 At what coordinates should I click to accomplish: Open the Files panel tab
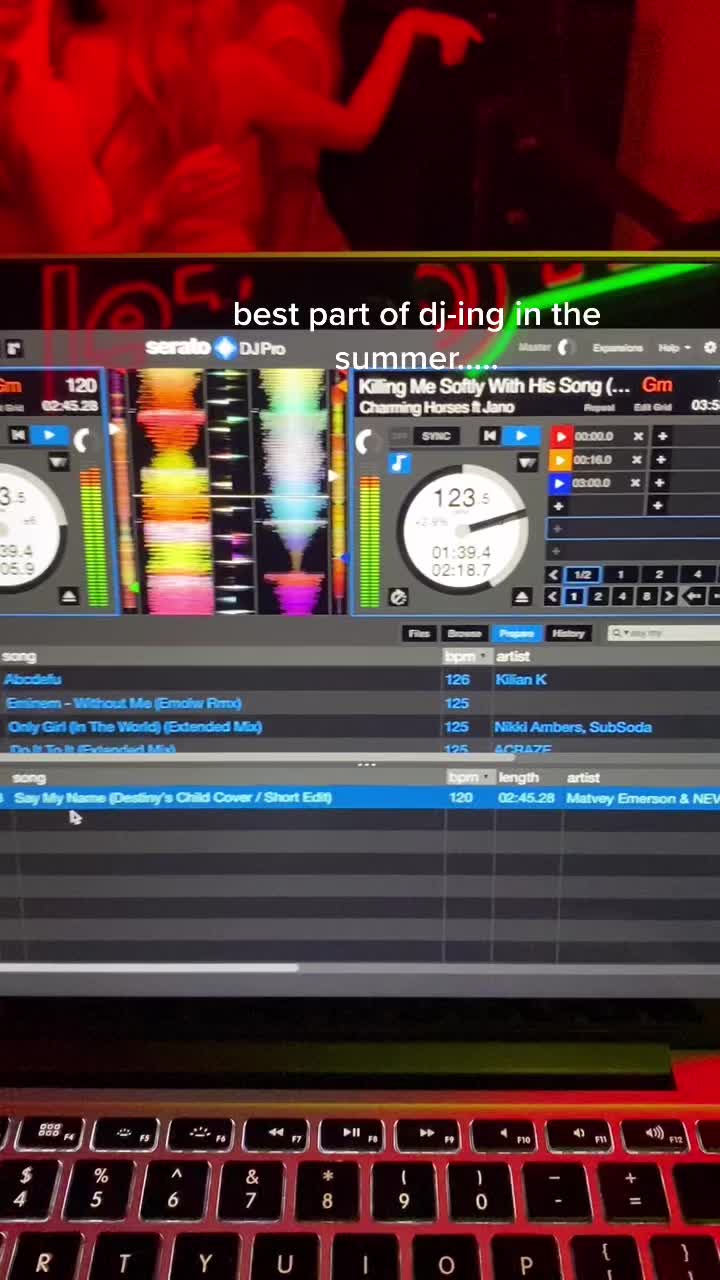pyautogui.click(x=419, y=633)
